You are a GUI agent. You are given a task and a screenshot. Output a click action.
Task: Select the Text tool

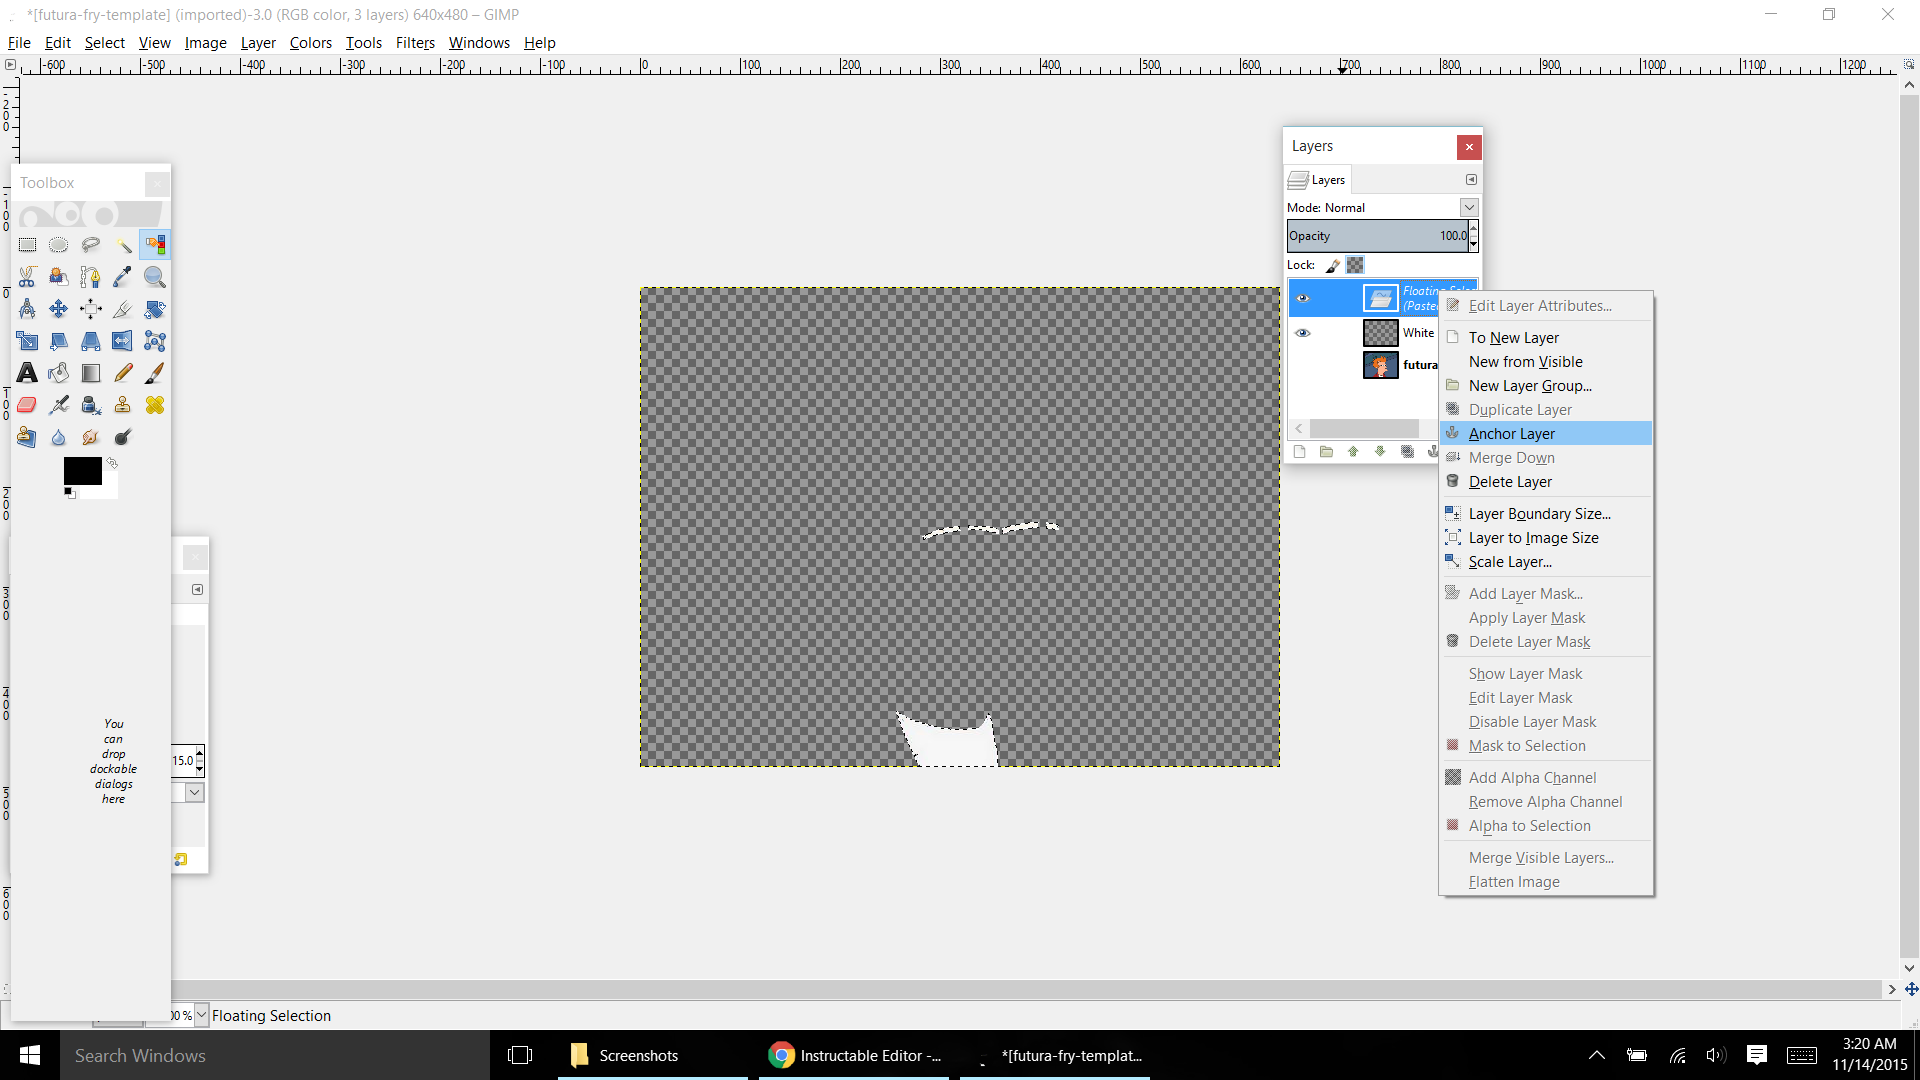27,373
